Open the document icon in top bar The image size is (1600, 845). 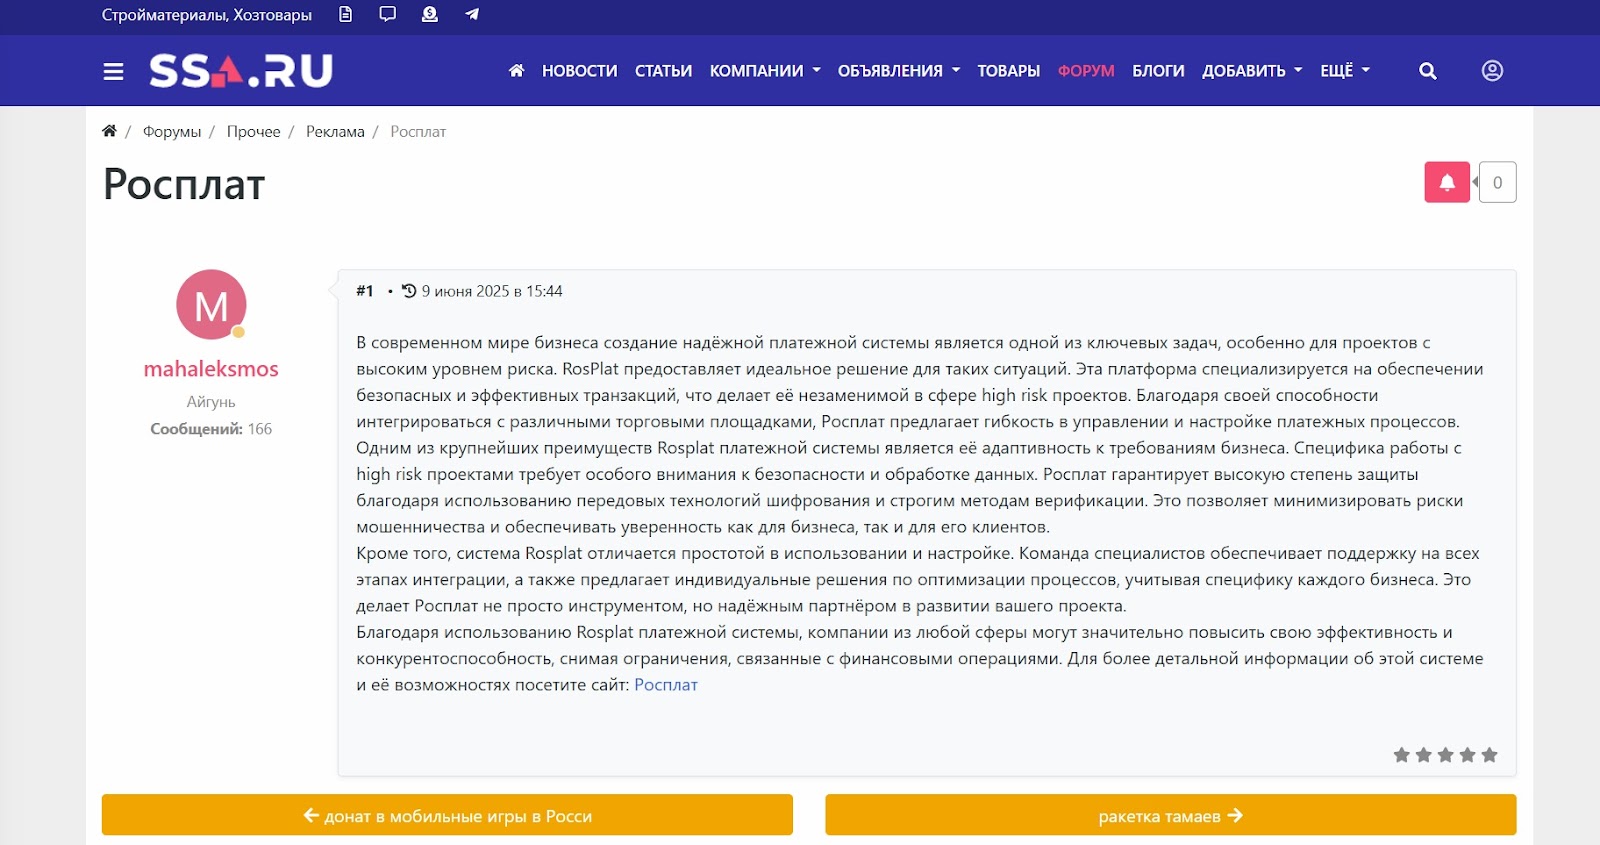tap(346, 14)
